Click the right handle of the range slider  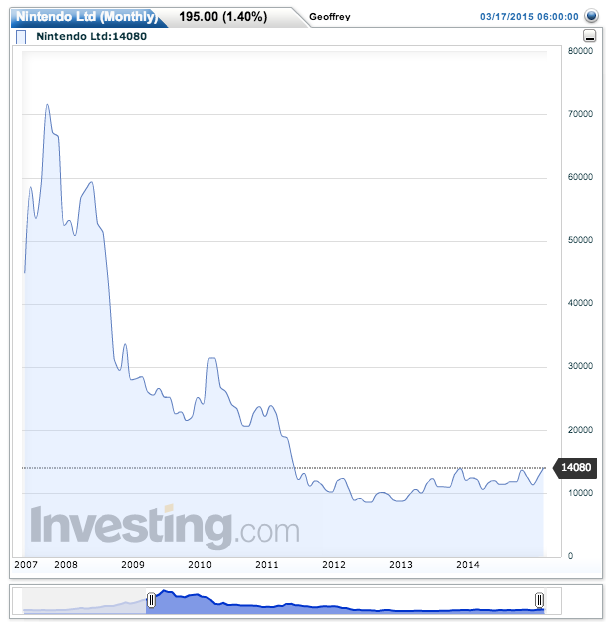coord(539,600)
